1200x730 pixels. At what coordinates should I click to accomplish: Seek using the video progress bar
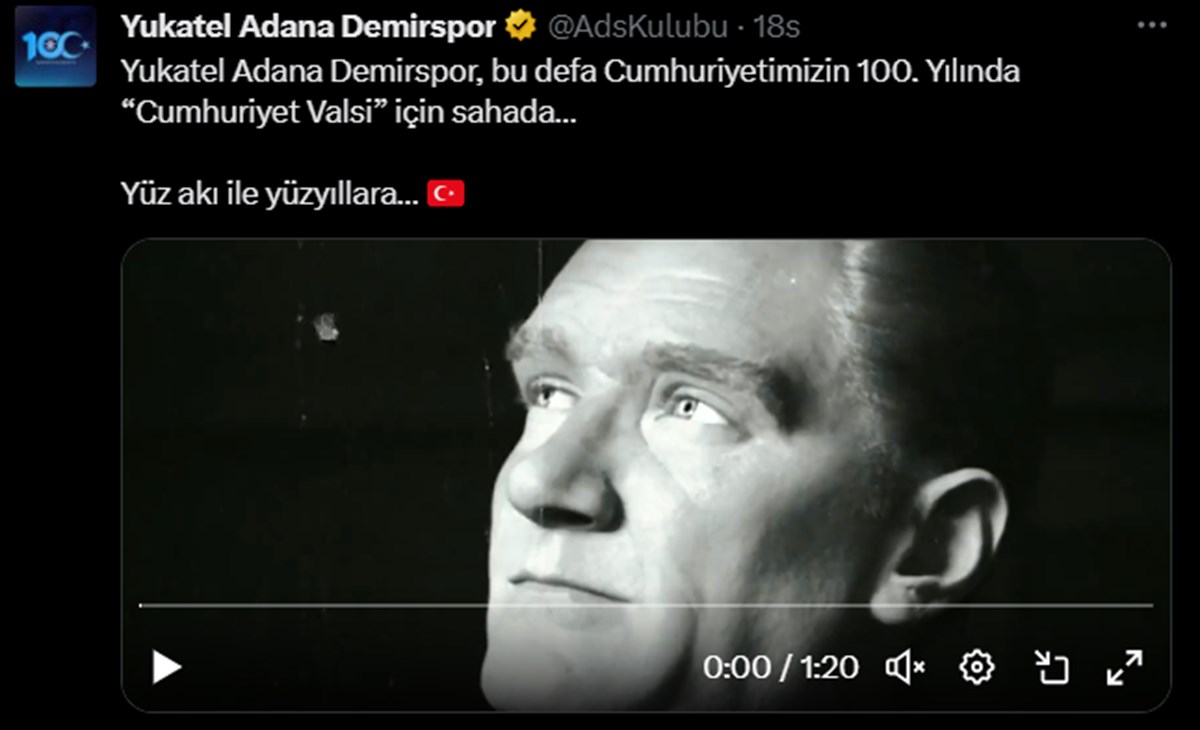646,605
